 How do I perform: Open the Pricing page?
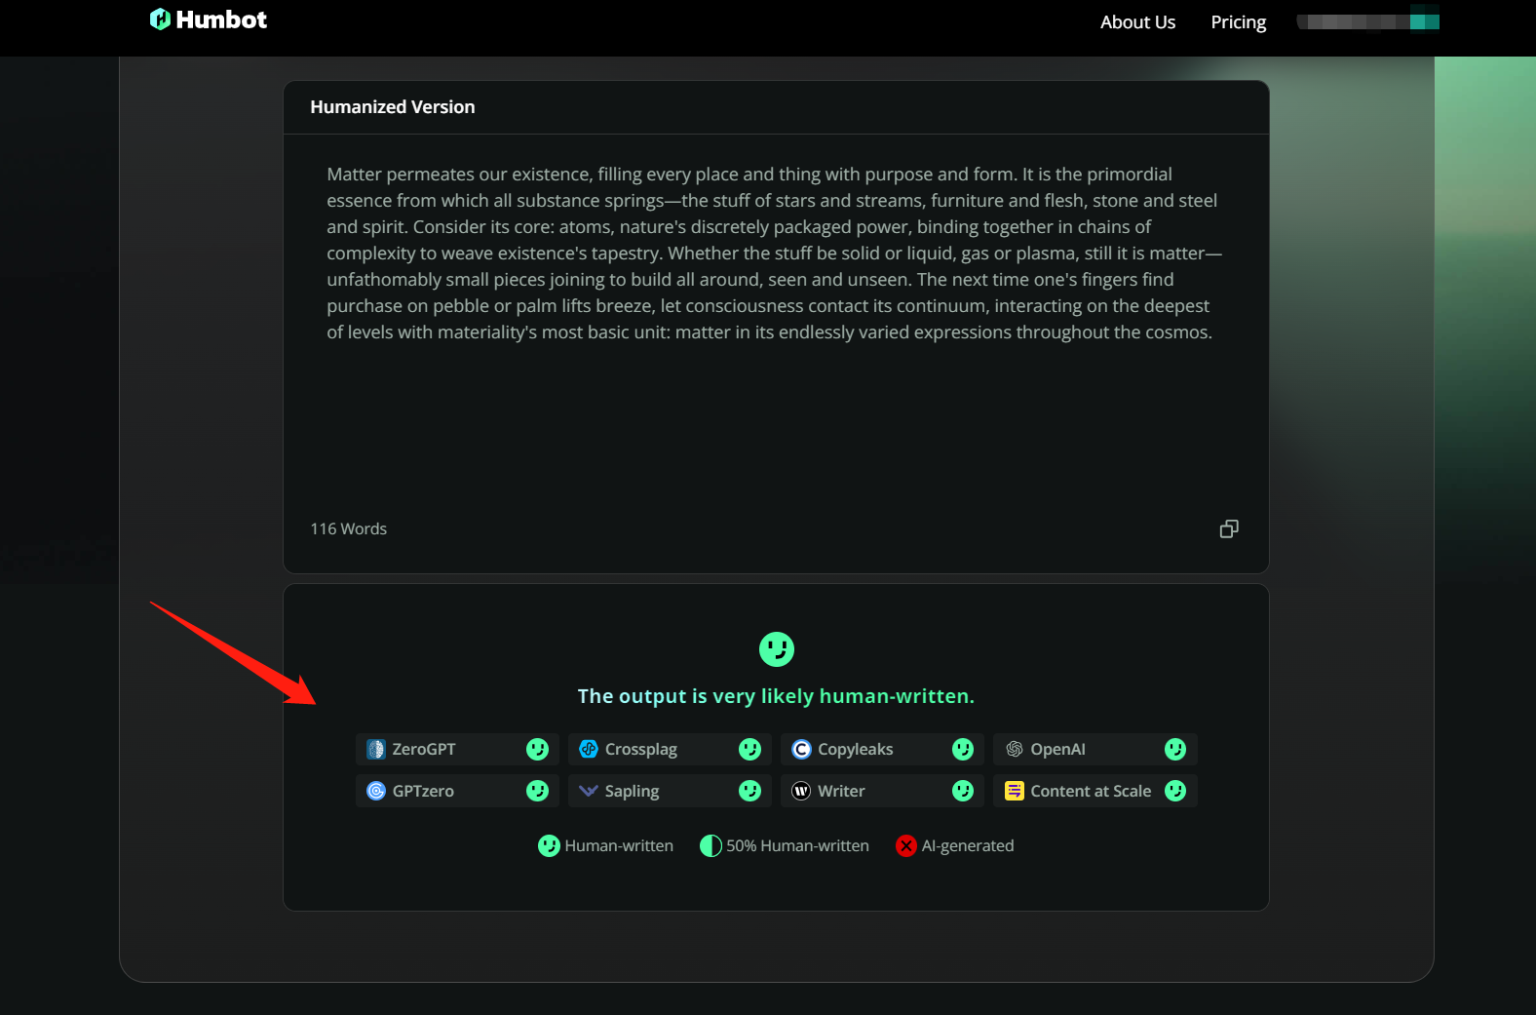(1238, 22)
